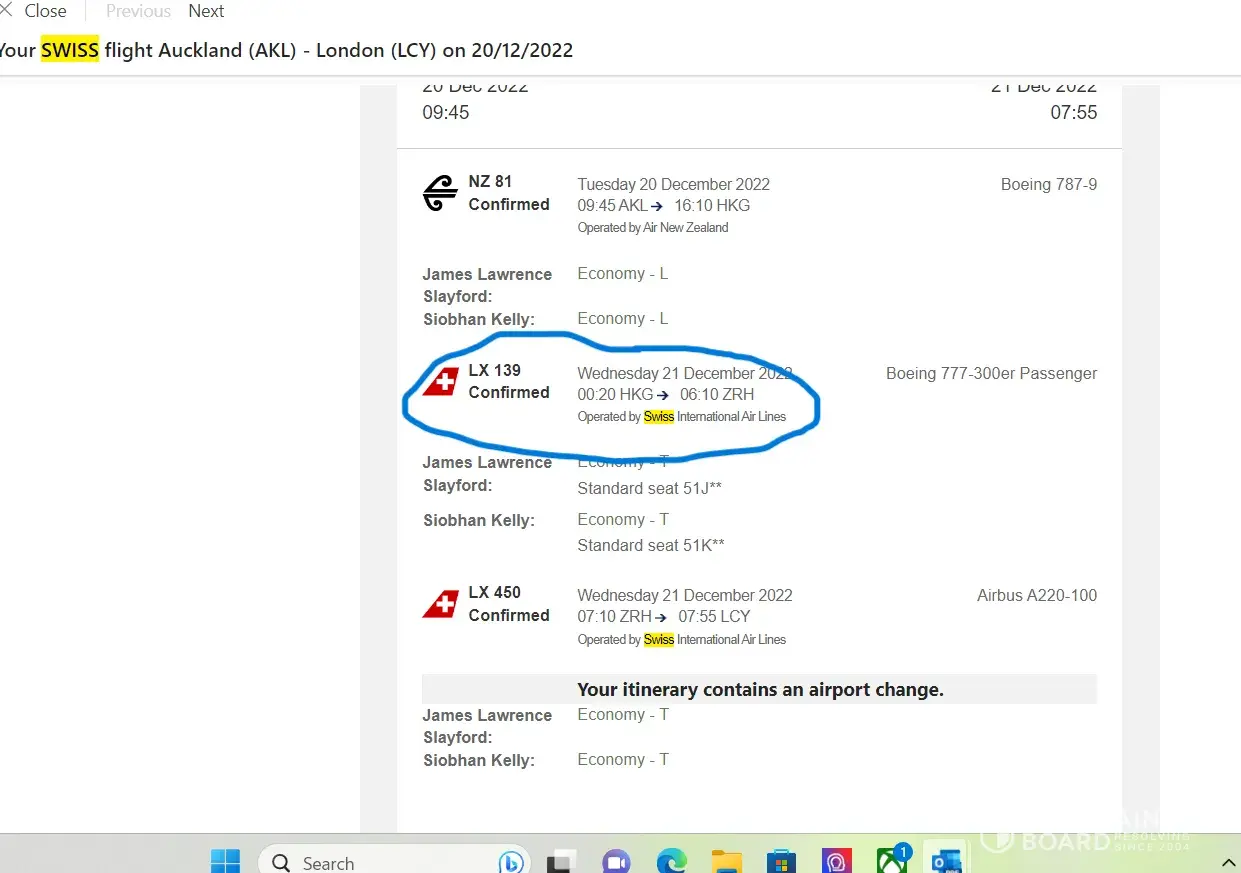Click the Swiss logo beside LX 139
The width and height of the screenshot is (1241, 873).
point(441,381)
